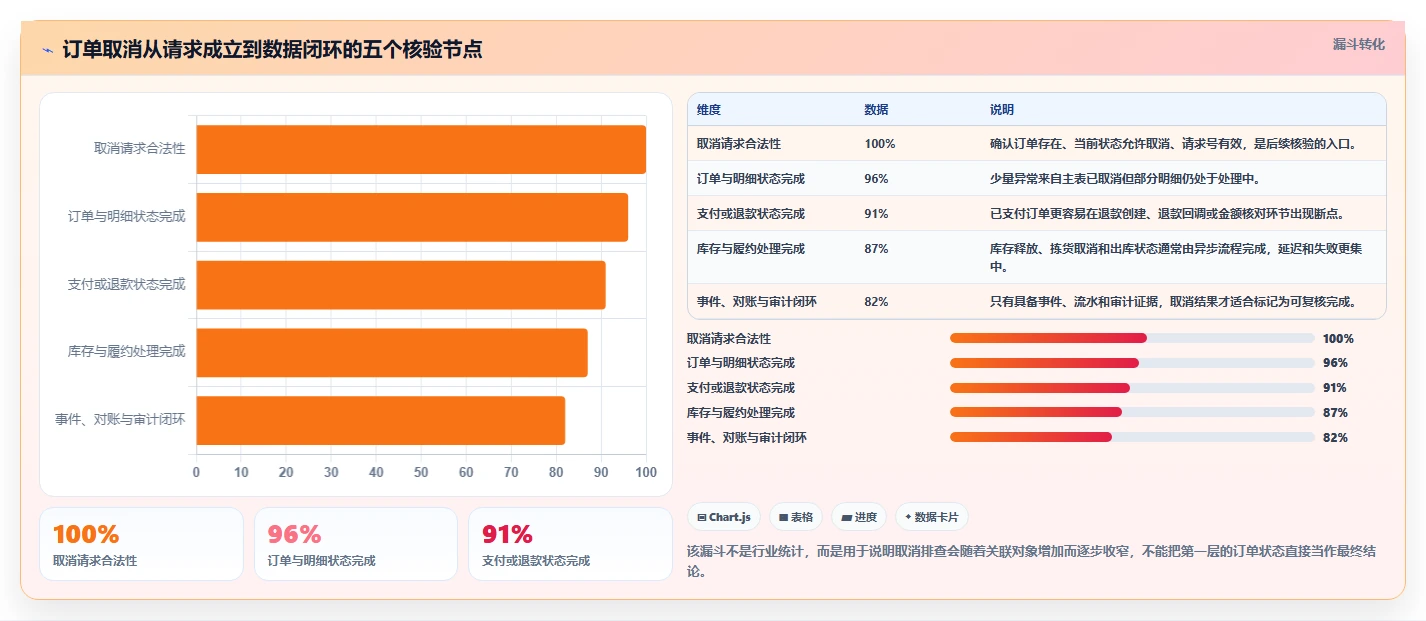This screenshot has height=621, width=1426.
Task: Click the 支付或退款状态完成 y-axis label
Action: pyautogui.click(x=127, y=284)
